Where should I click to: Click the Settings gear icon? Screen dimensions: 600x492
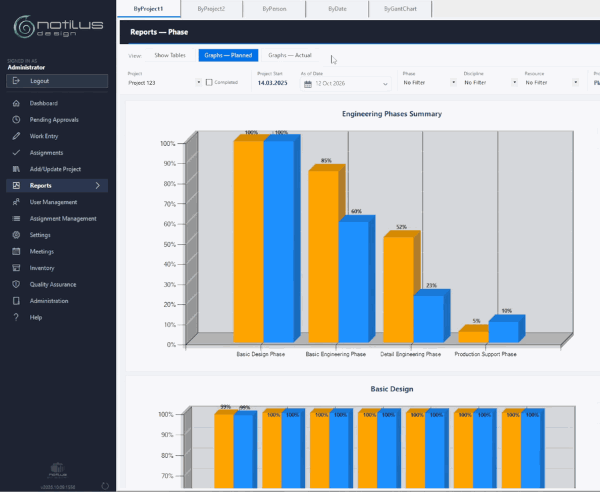coord(16,235)
